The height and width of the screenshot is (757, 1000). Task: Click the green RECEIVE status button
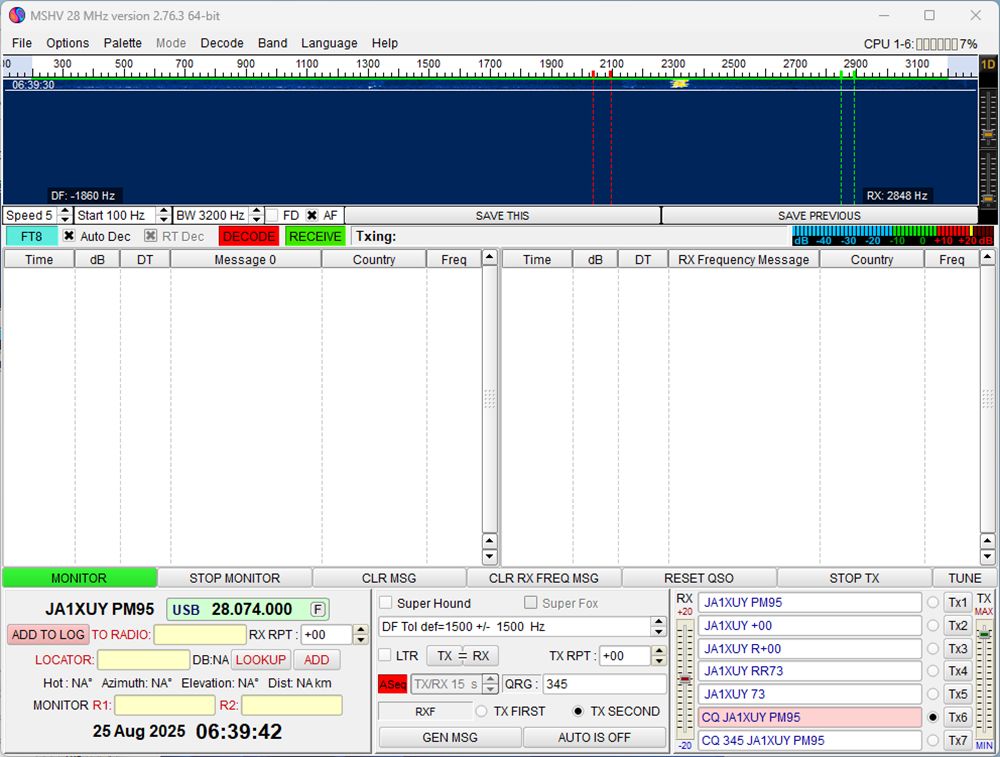click(315, 236)
